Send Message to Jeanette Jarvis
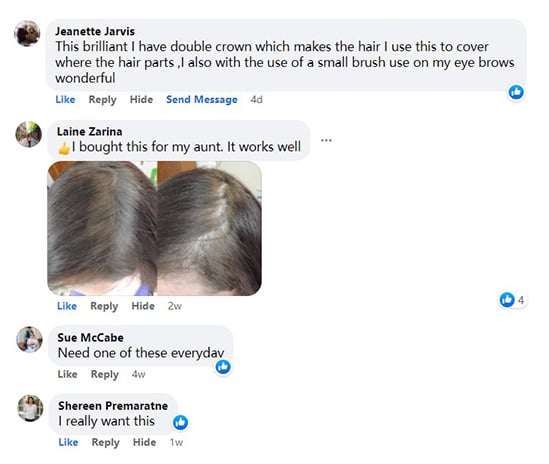Viewport: 549px width, 464px height. tap(202, 99)
